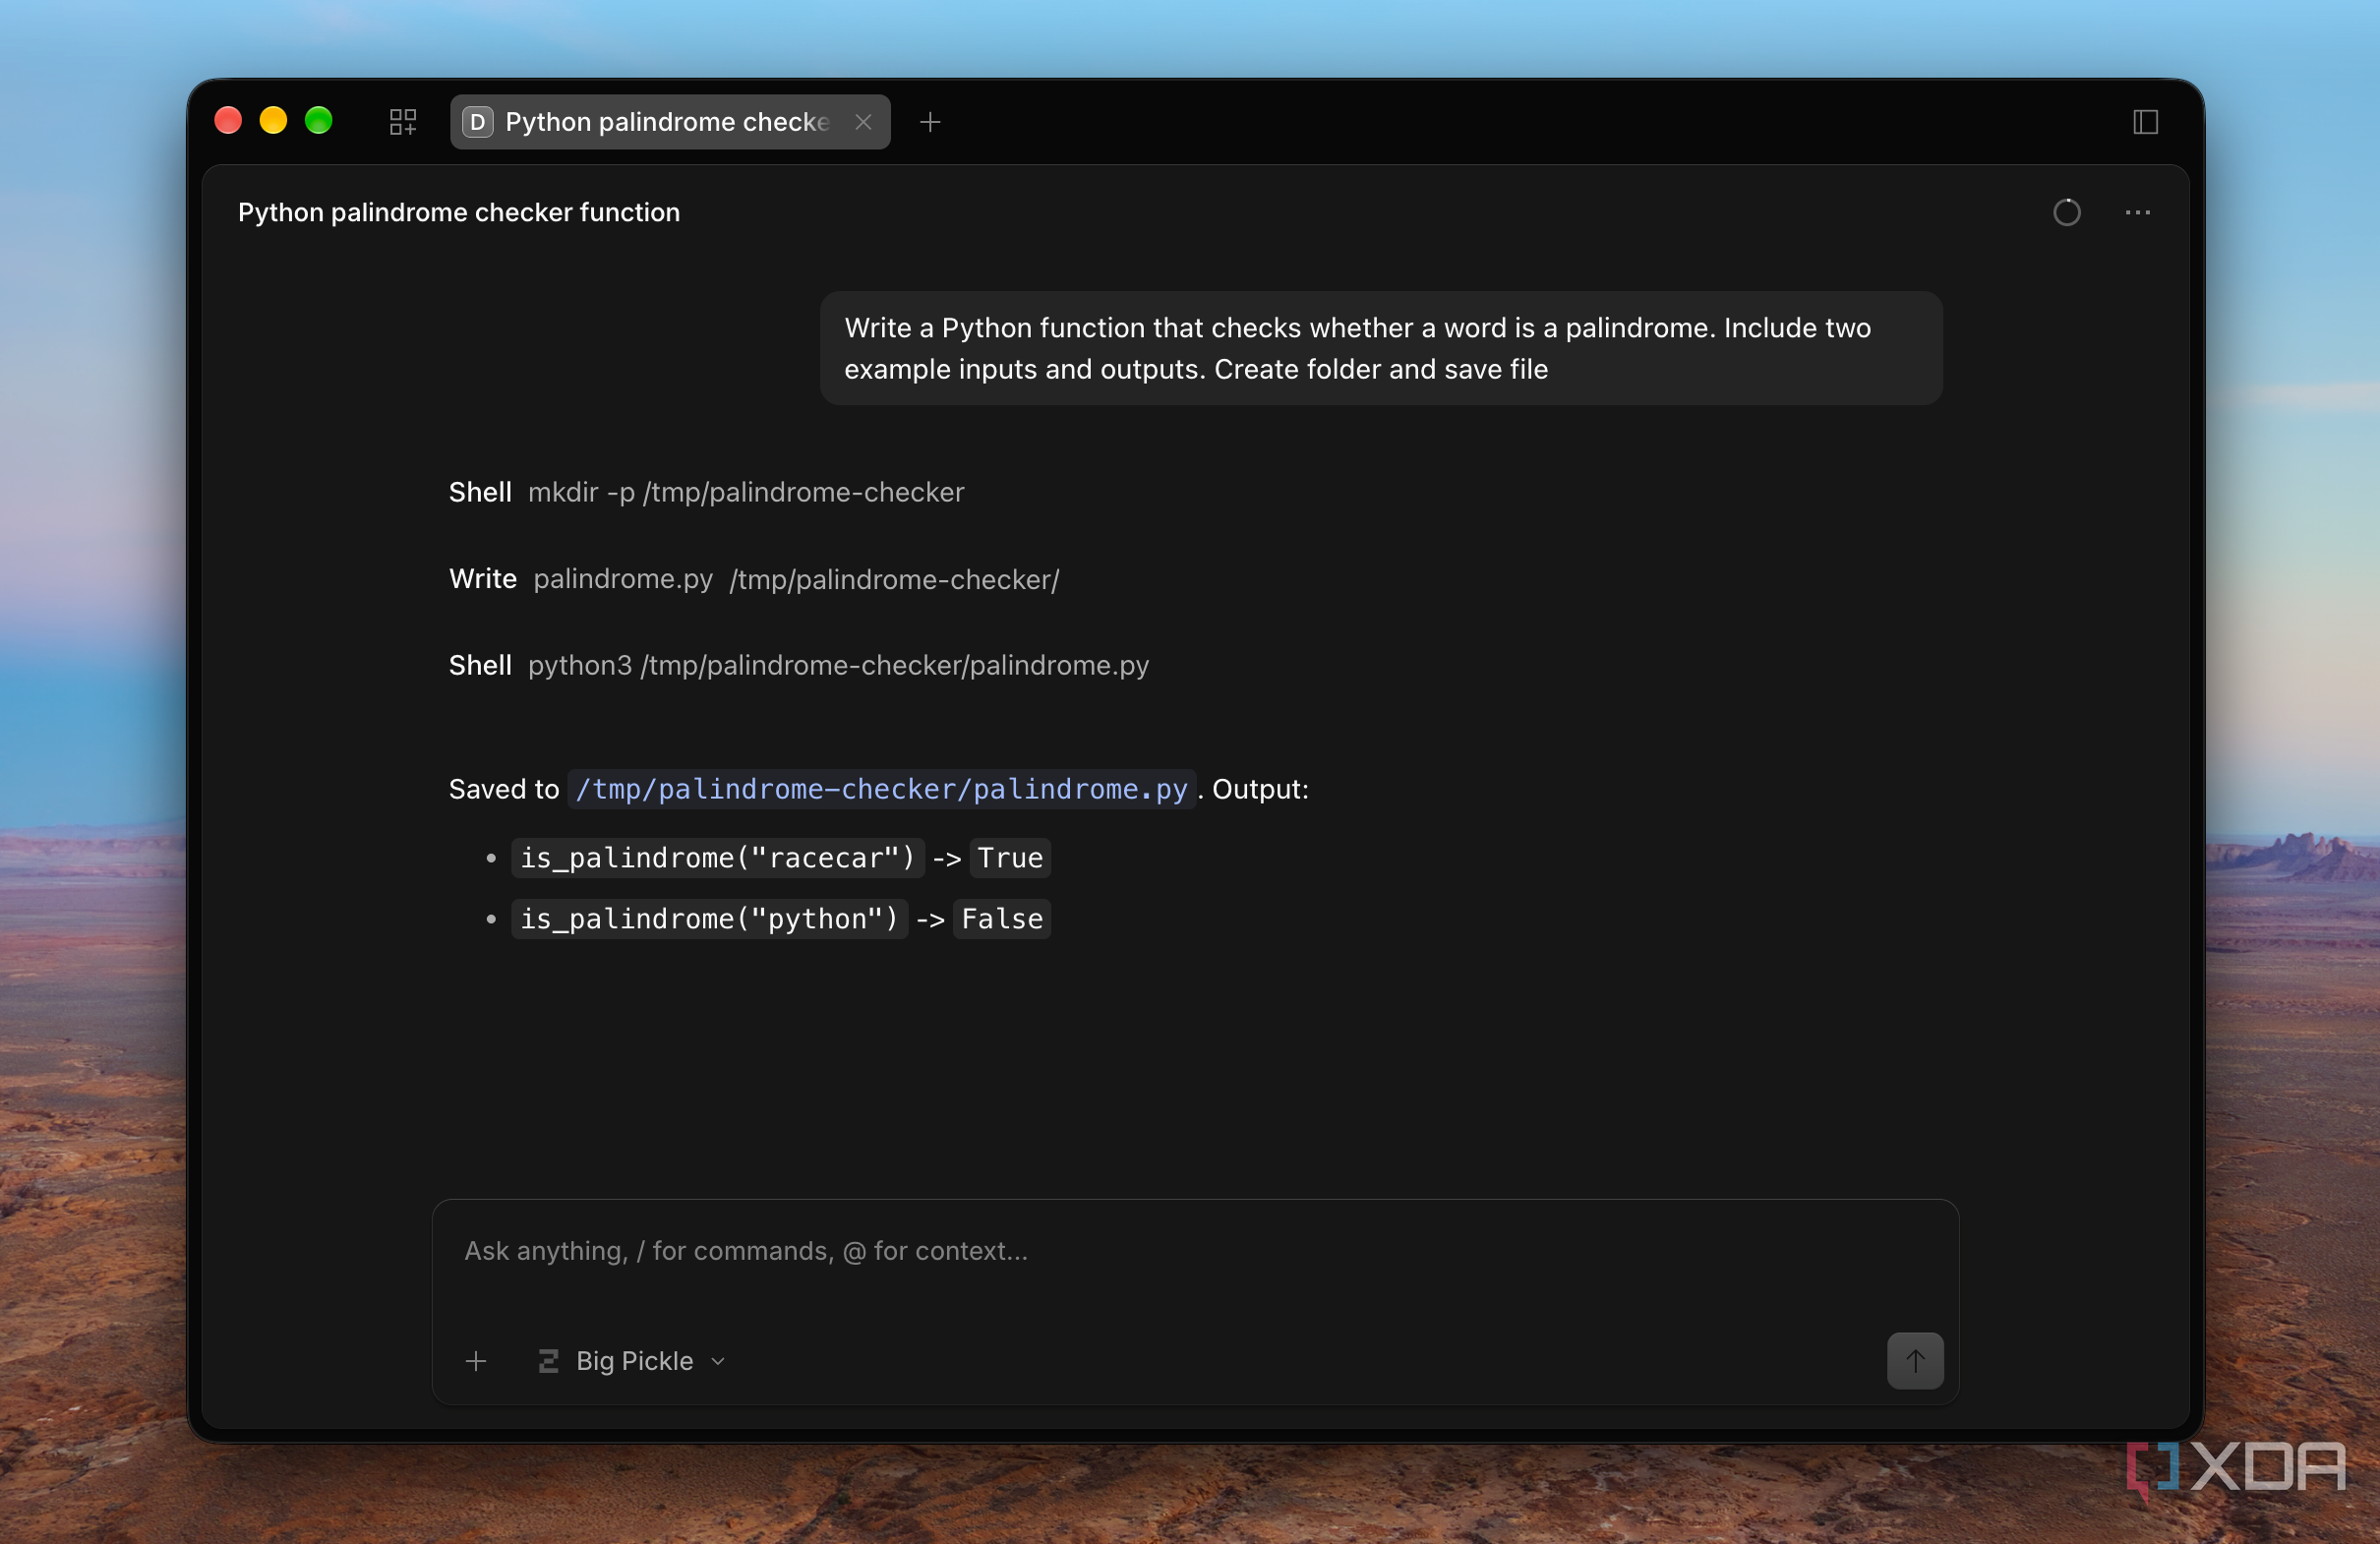Expand the python3 Shell command step

point(799,665)
